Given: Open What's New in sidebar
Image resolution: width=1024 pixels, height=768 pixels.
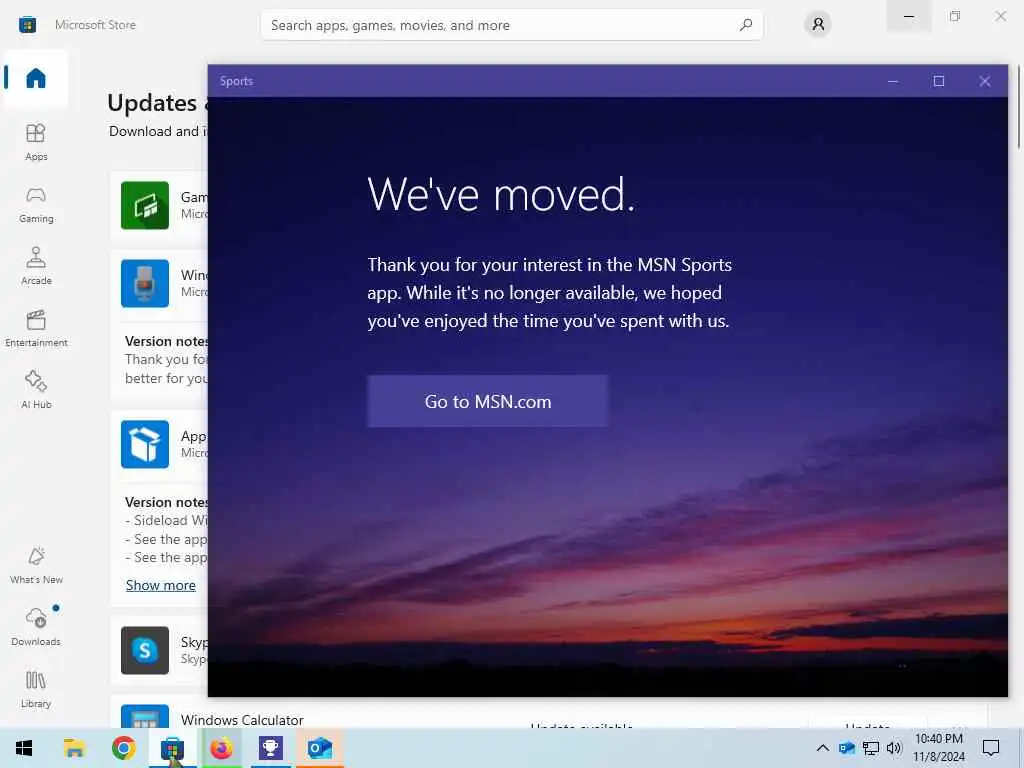Looking at the screenshot, I should click(x=36, y=565).
